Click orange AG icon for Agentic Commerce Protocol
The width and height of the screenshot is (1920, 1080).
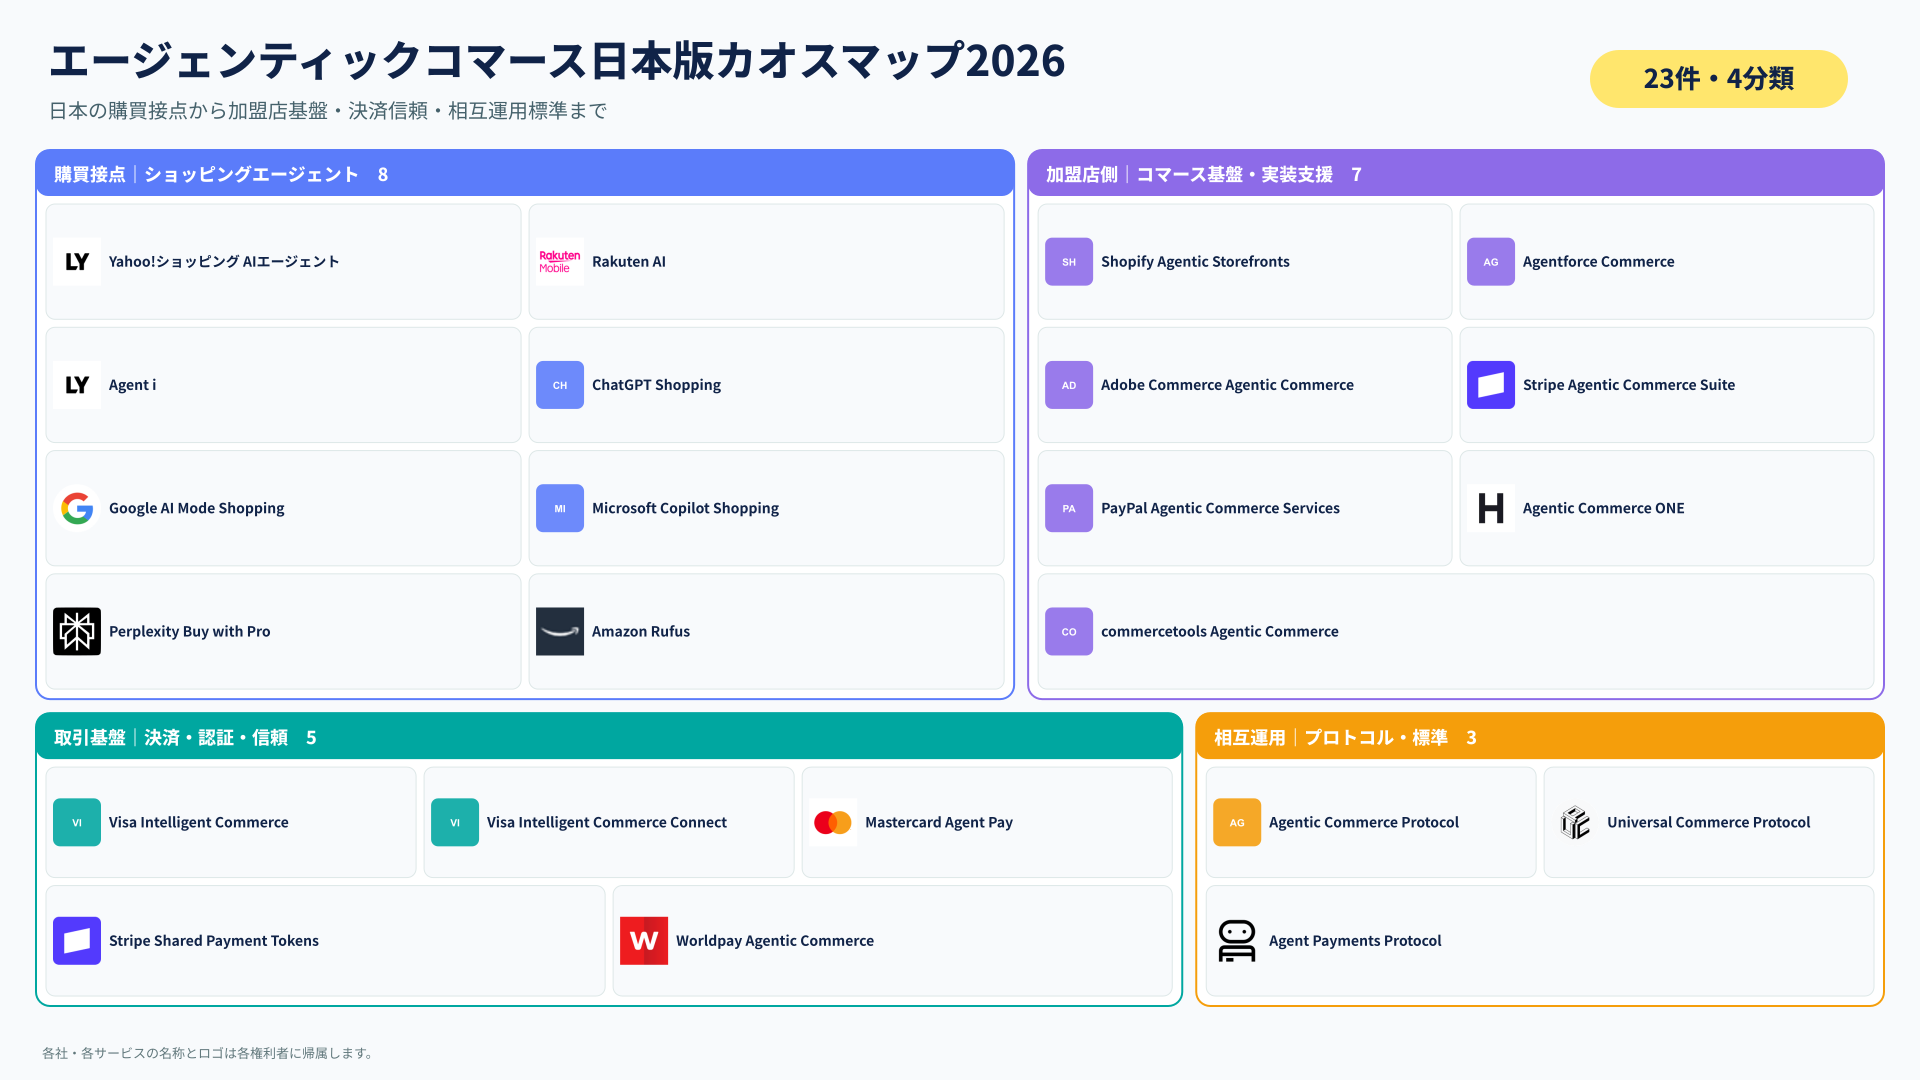coord(1237,822)
